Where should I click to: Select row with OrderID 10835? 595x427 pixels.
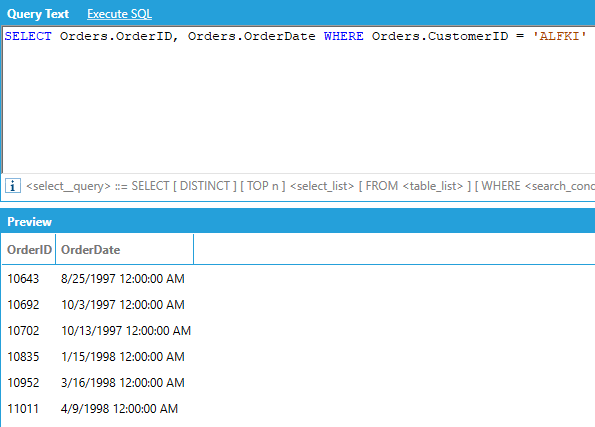299,357
